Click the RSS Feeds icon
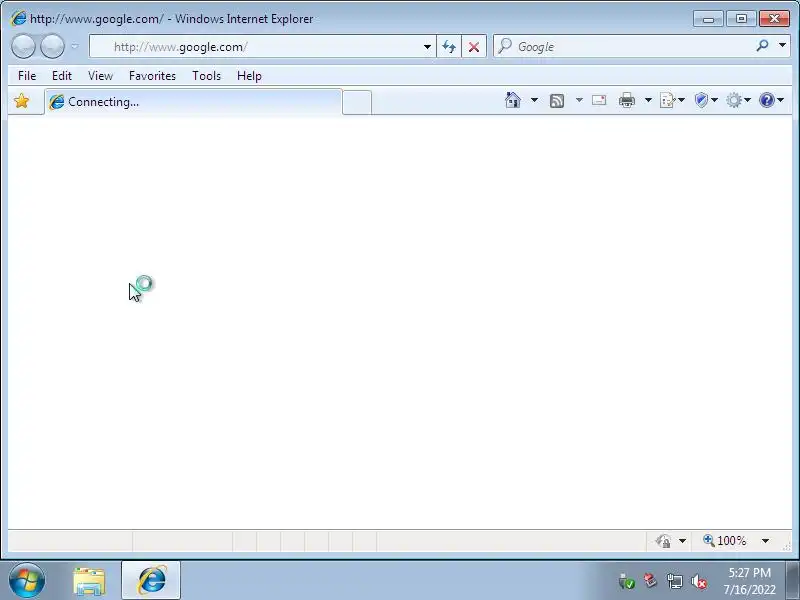Image resolution: width=800 pixels, height=600 pixels. click(x=557, y=101)
